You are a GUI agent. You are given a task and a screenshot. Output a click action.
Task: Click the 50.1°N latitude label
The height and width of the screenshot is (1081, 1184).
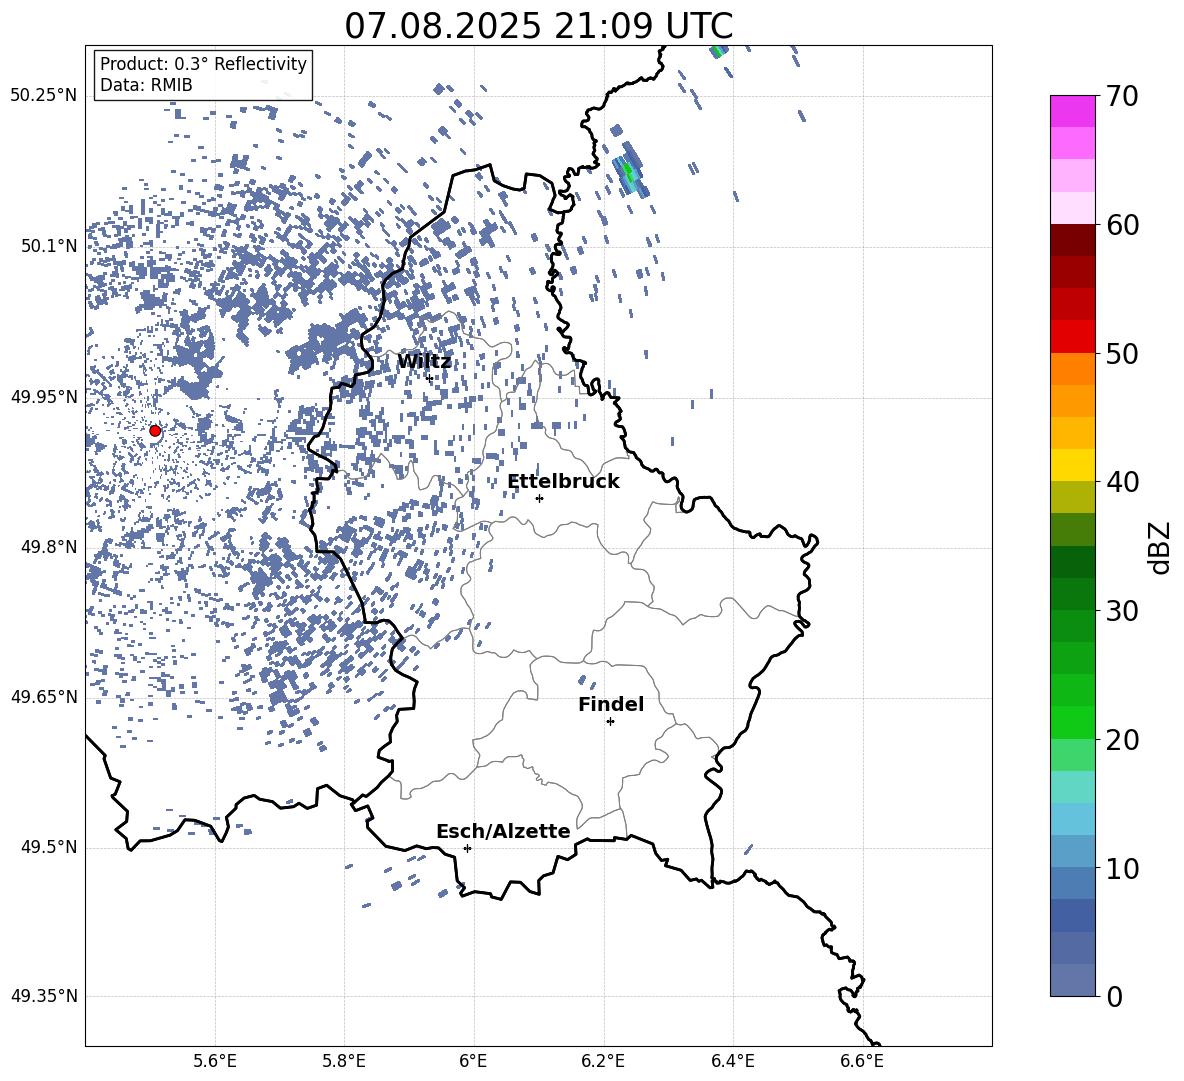(48, 247)
